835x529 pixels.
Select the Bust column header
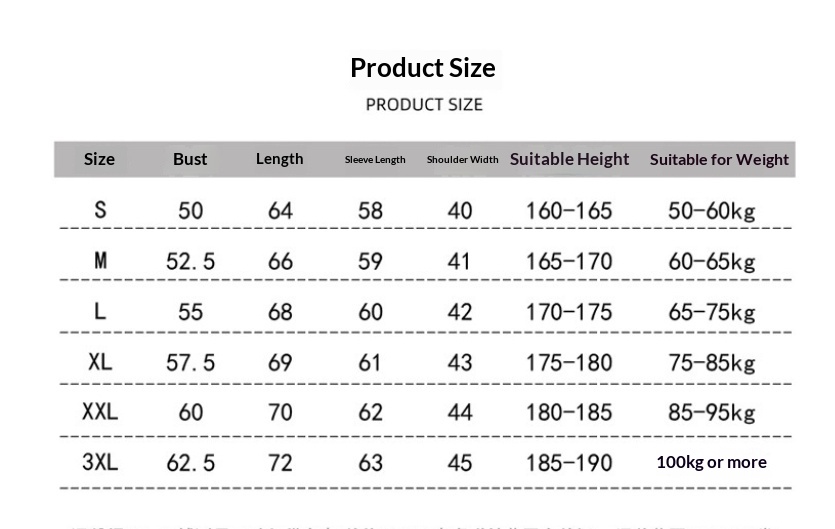click(190, 159)
